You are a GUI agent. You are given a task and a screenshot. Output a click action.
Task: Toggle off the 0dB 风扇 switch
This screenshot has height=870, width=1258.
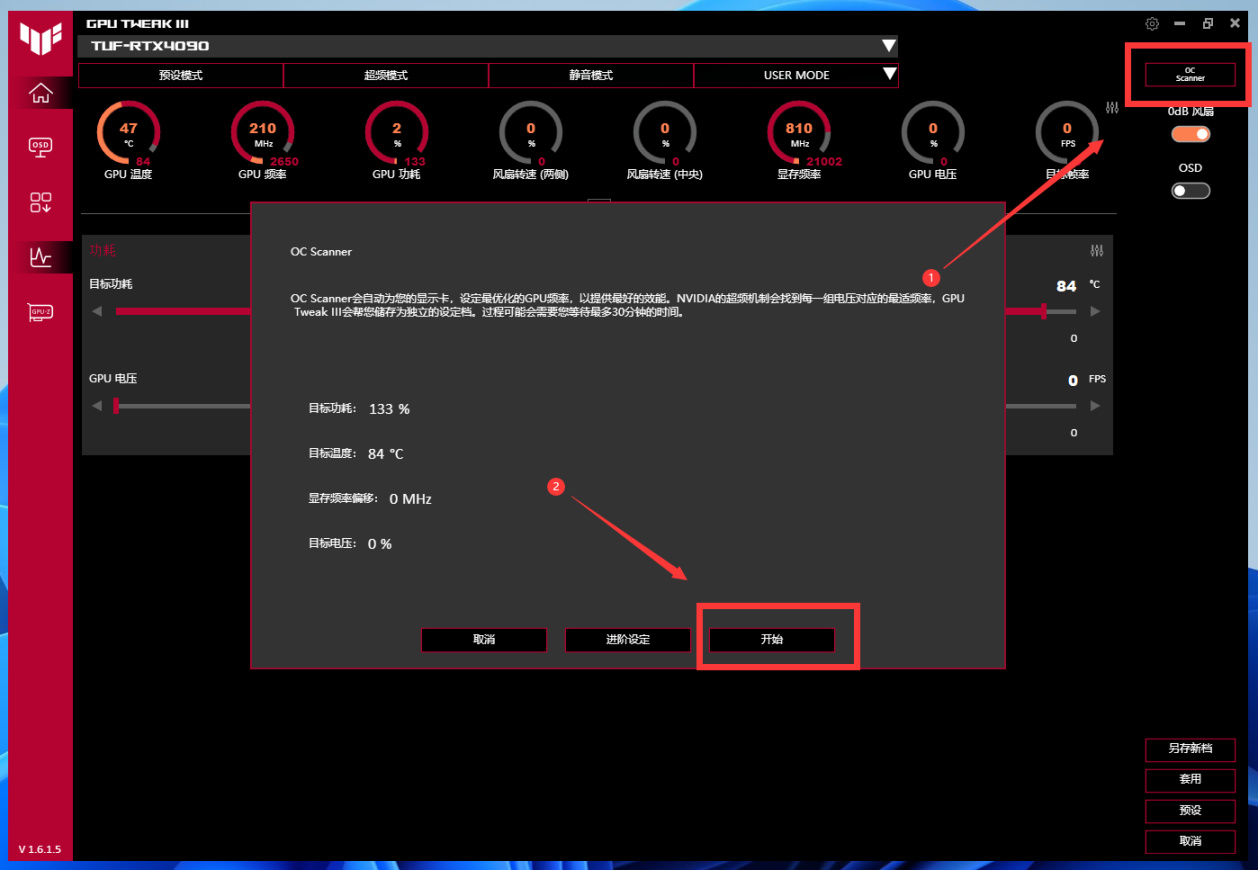(x=1191, y=134)
